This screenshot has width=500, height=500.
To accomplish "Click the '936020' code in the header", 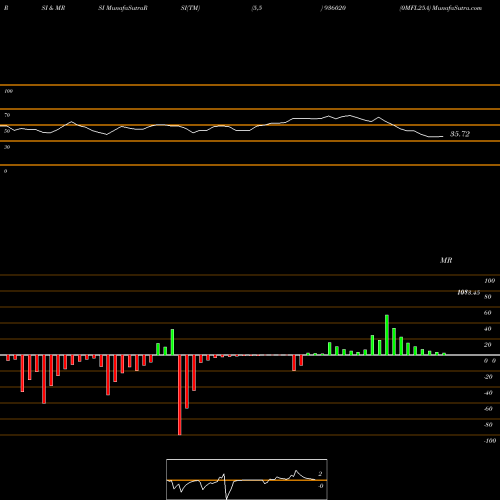I will [334, 8].
